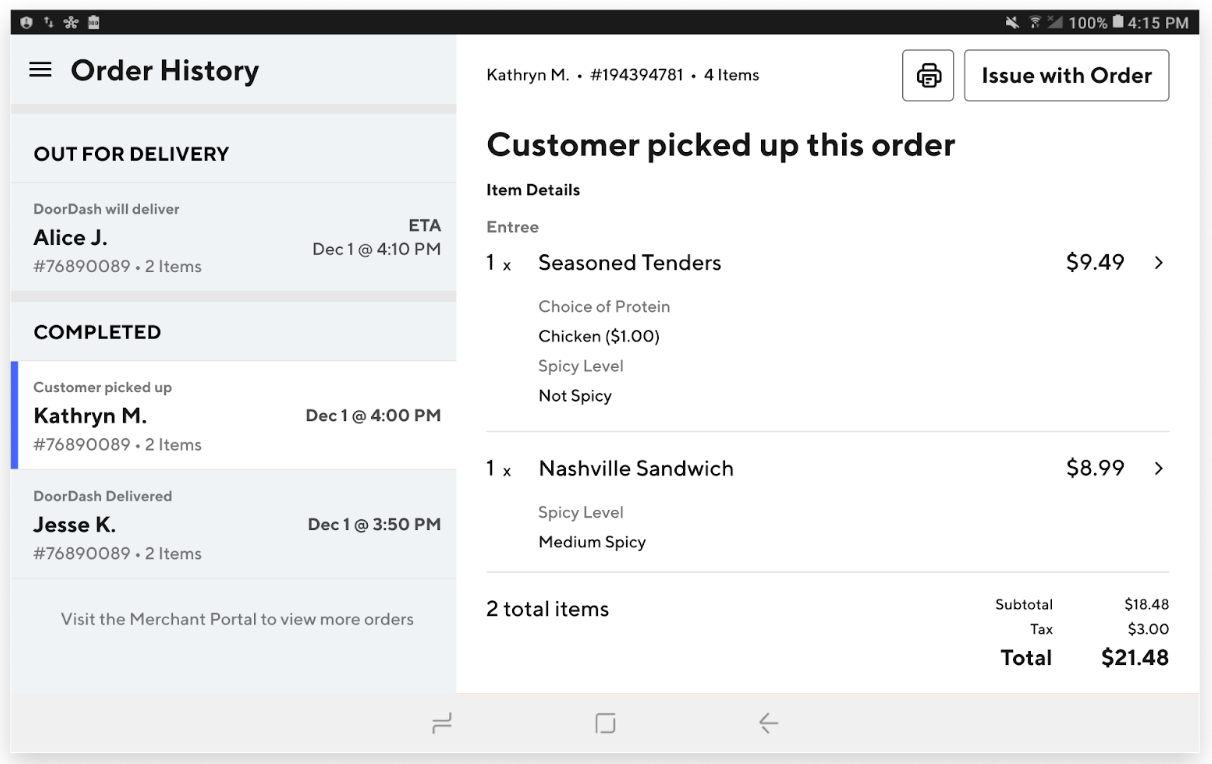Tap the Wi-Fi signal status icon

tap(1035, 20)
